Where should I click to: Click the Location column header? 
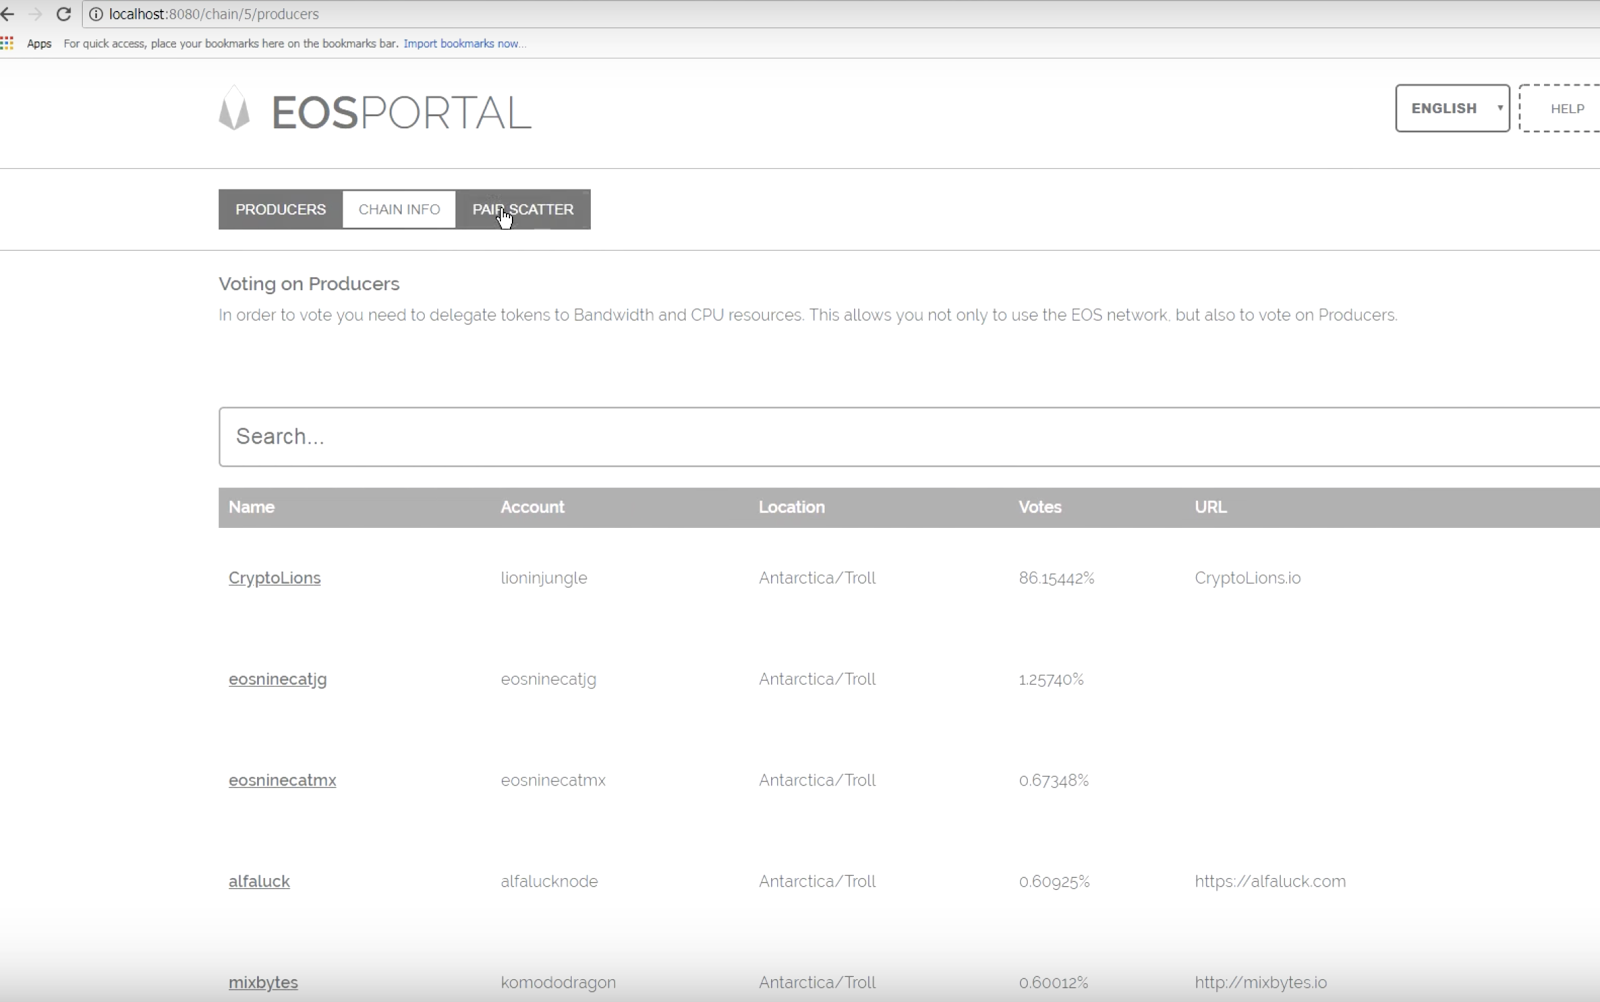pyautogui.click(x=791, y=507)
